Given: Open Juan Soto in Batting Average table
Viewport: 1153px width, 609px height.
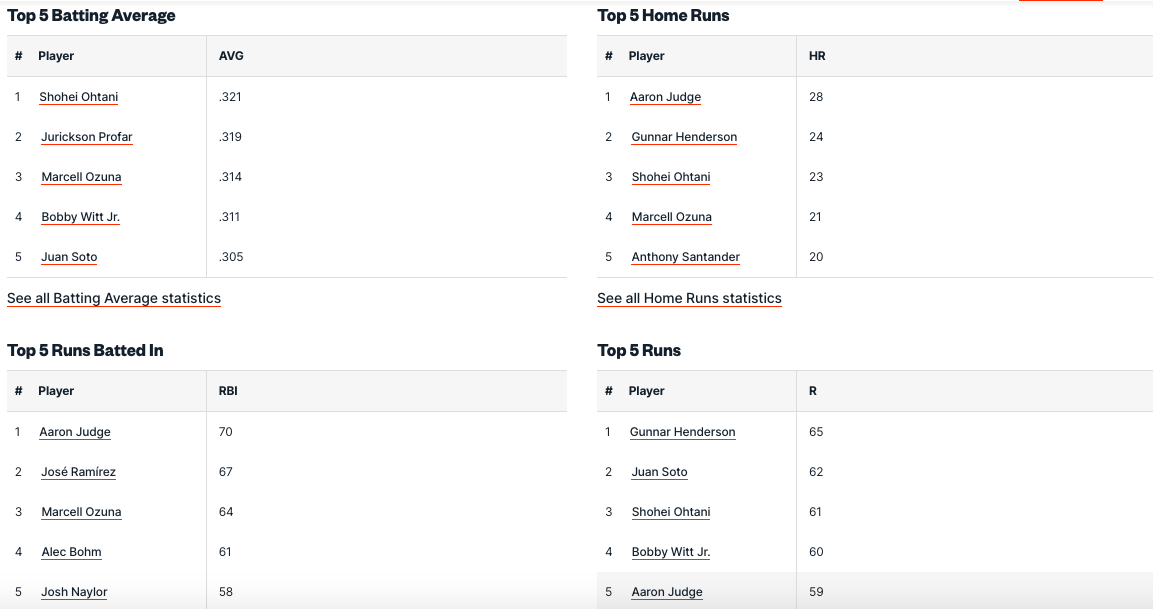Looking at the screenshot, I should [x=69, y=257].
